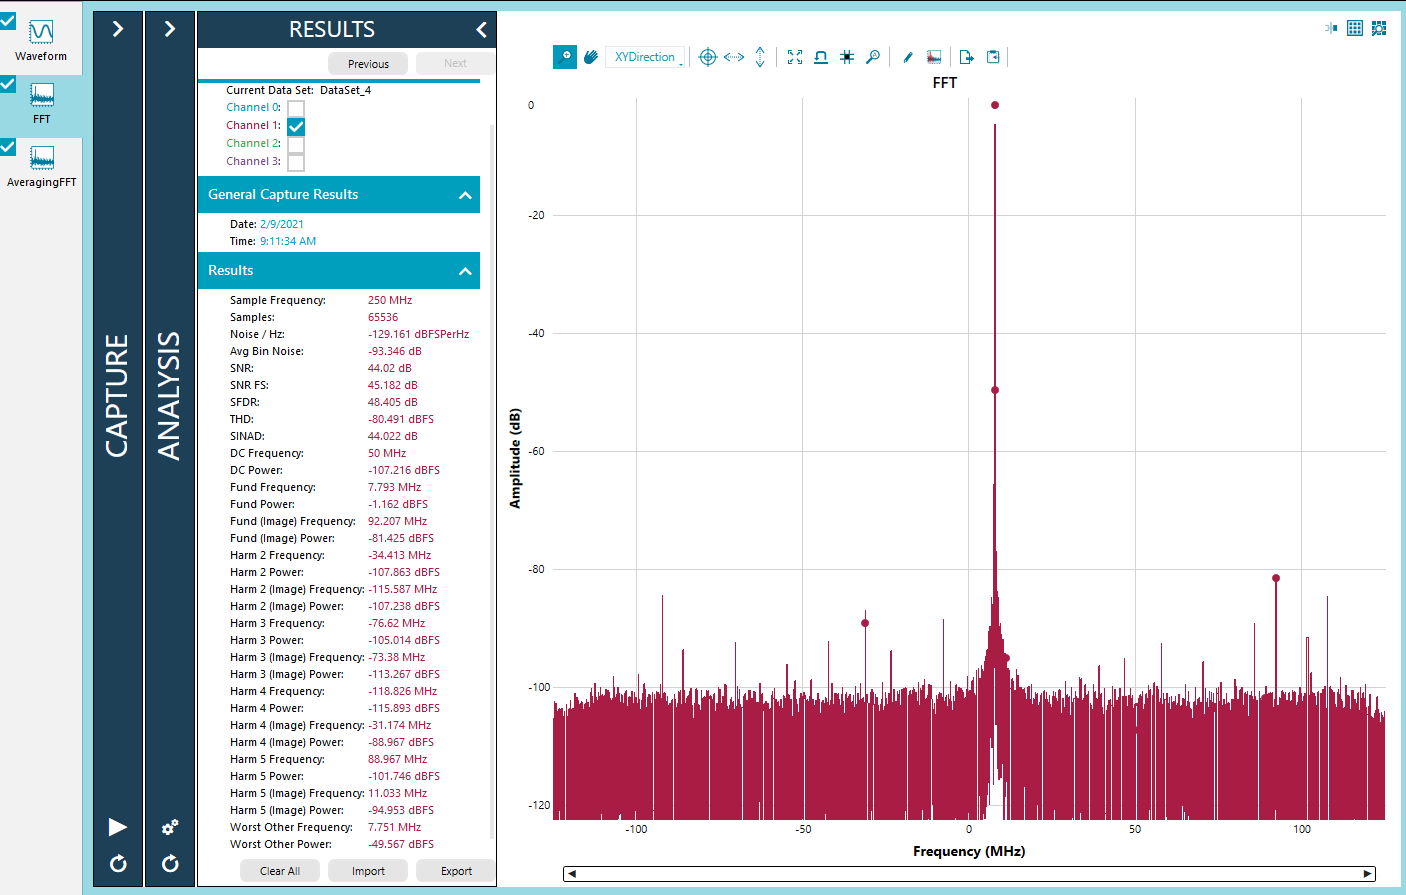Enable the Channel 2 checkbox
Viewport: 1406px width, 895px height.
coord(296,144)
